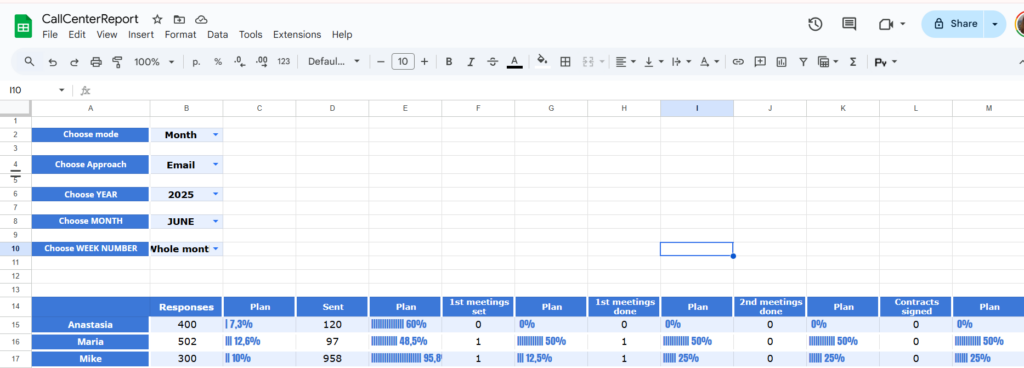The width and height of the screenshot is (1024, 368).
Task: Increase font size with plus button
Action: pos(424,62)
